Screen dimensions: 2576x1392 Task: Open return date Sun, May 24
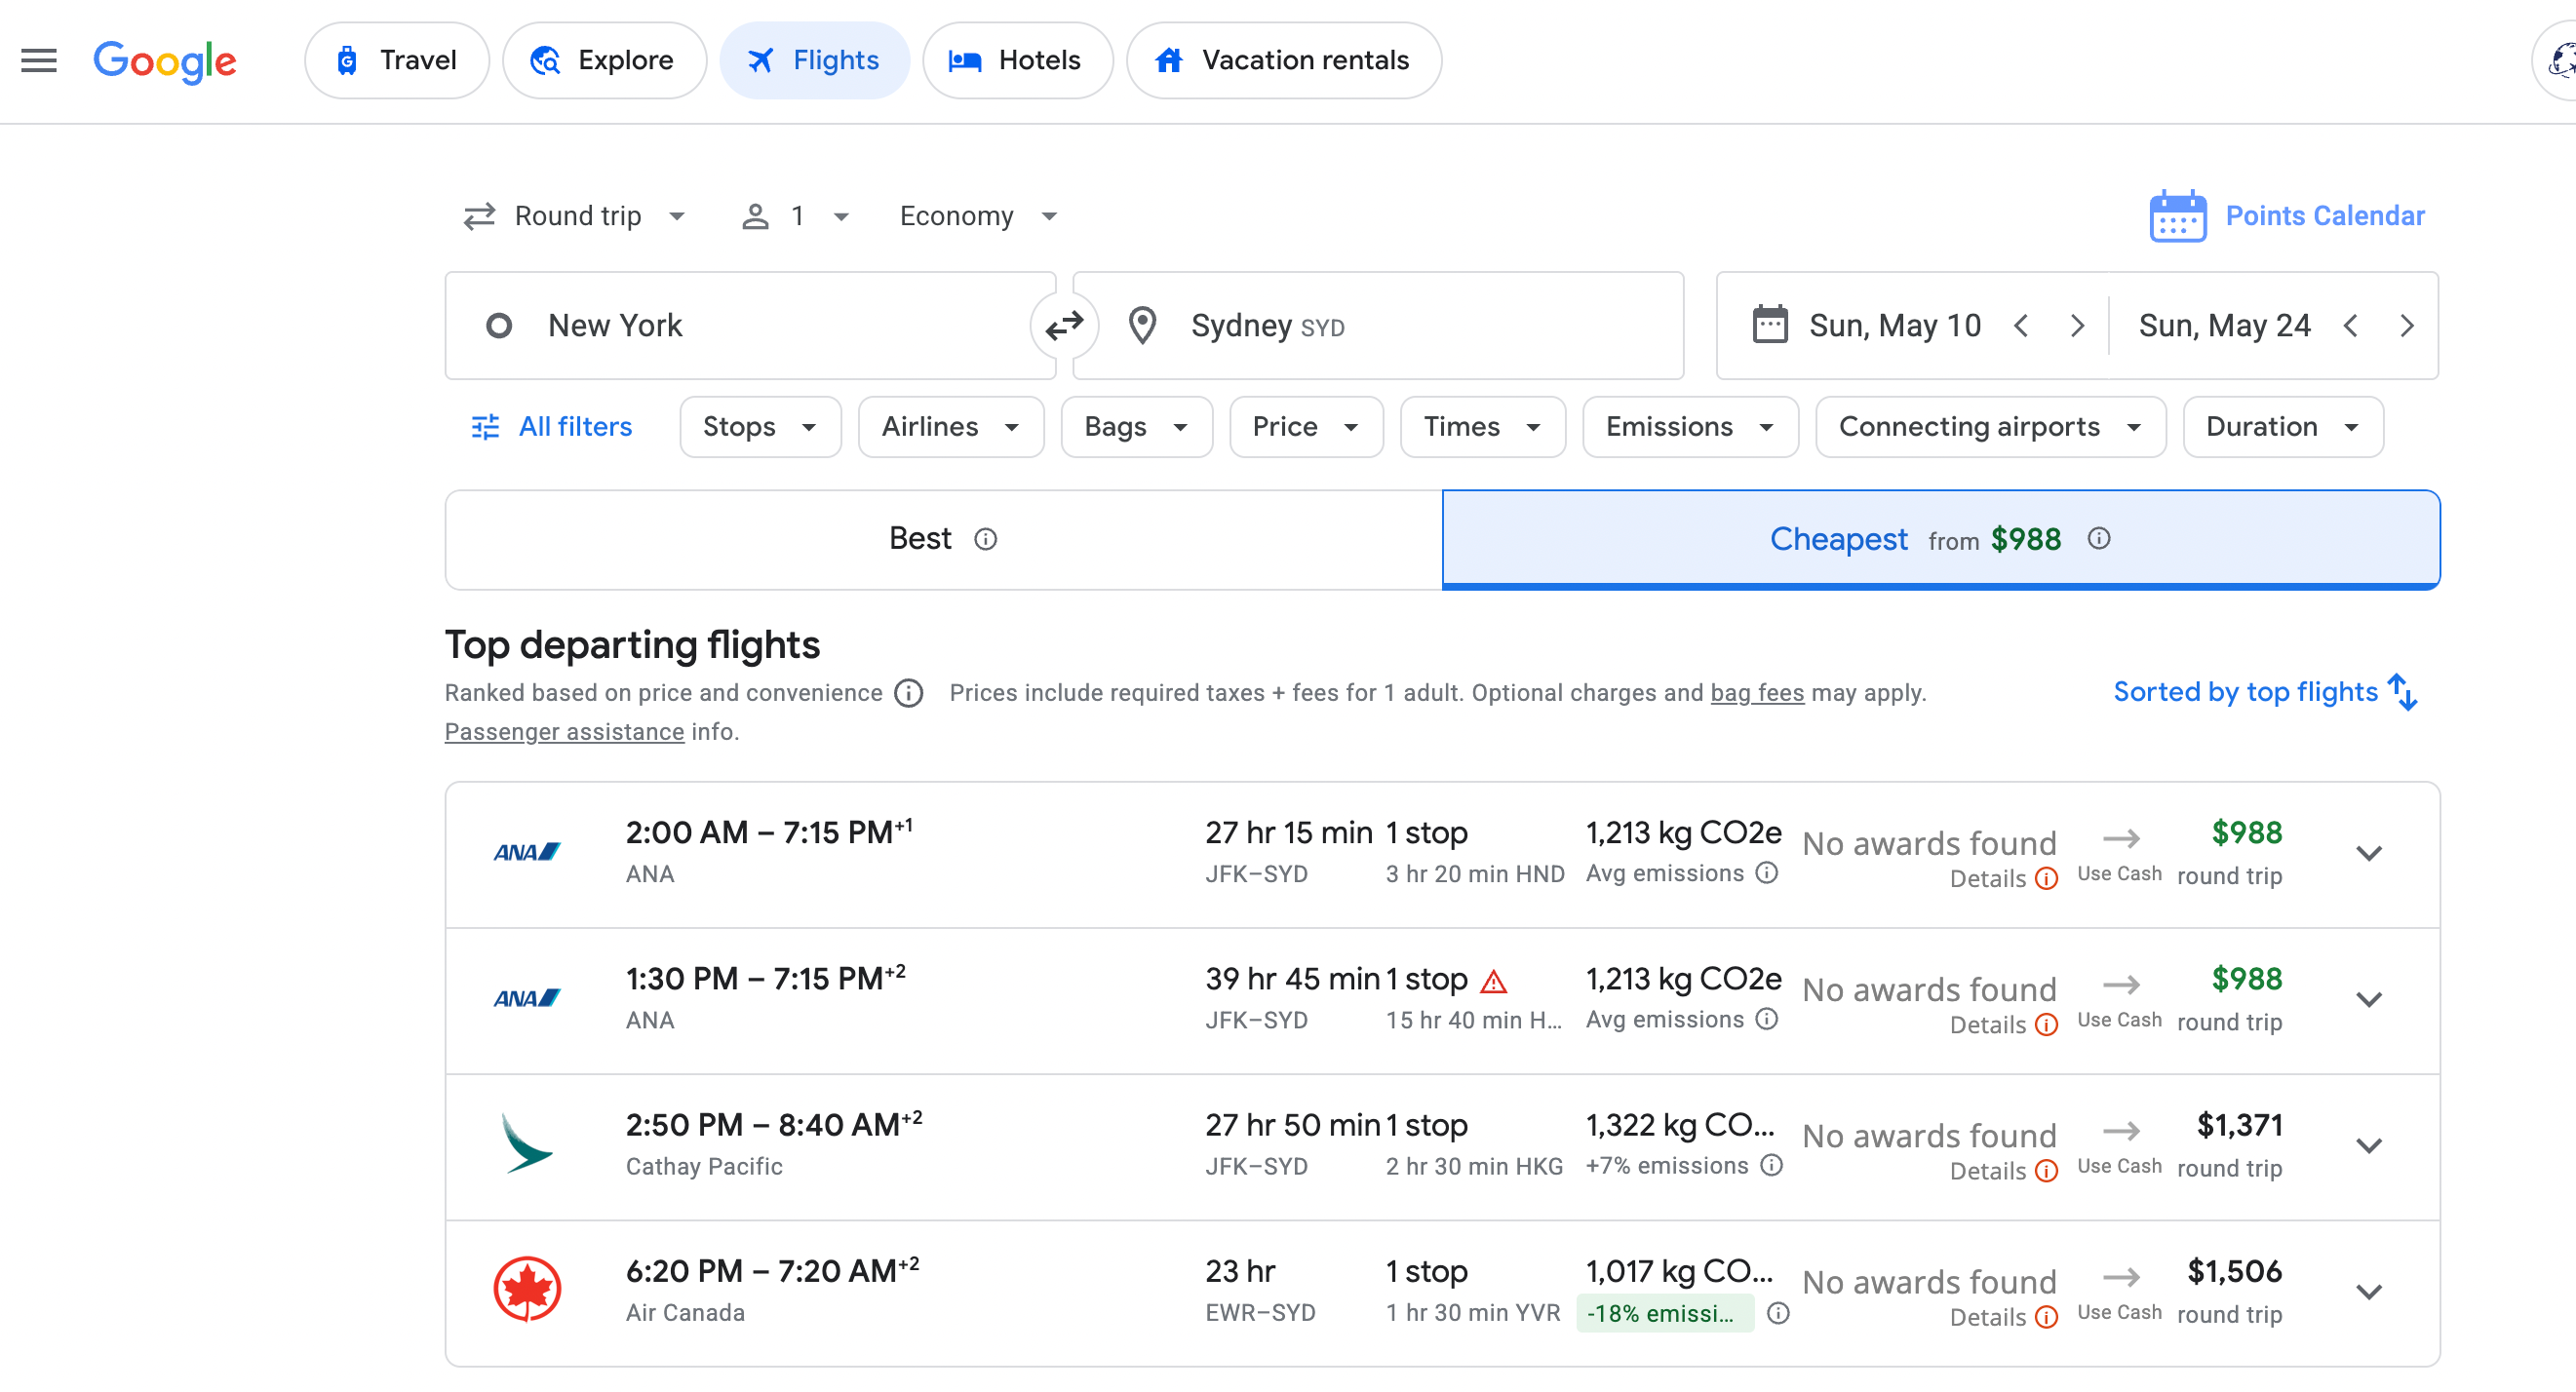coord(2224,326)
